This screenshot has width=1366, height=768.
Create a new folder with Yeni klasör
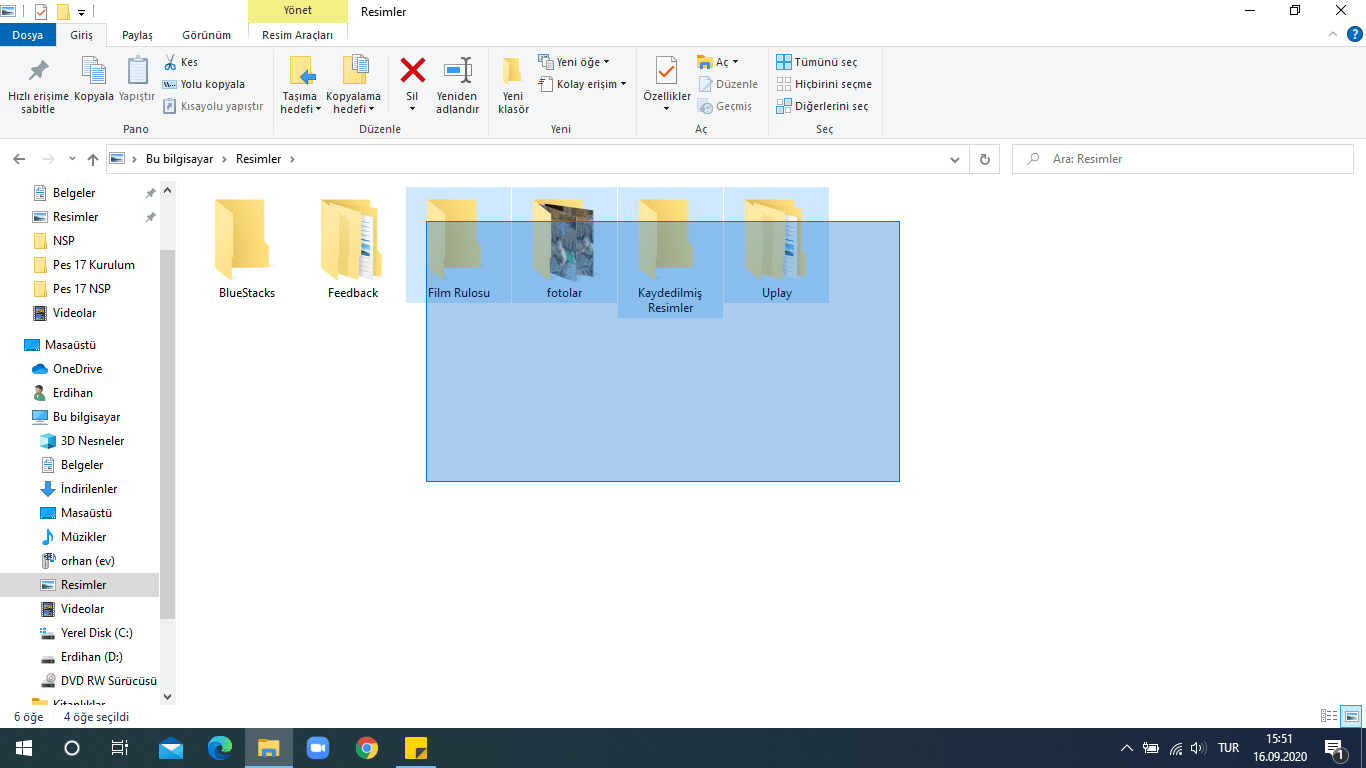click(513, 86)
